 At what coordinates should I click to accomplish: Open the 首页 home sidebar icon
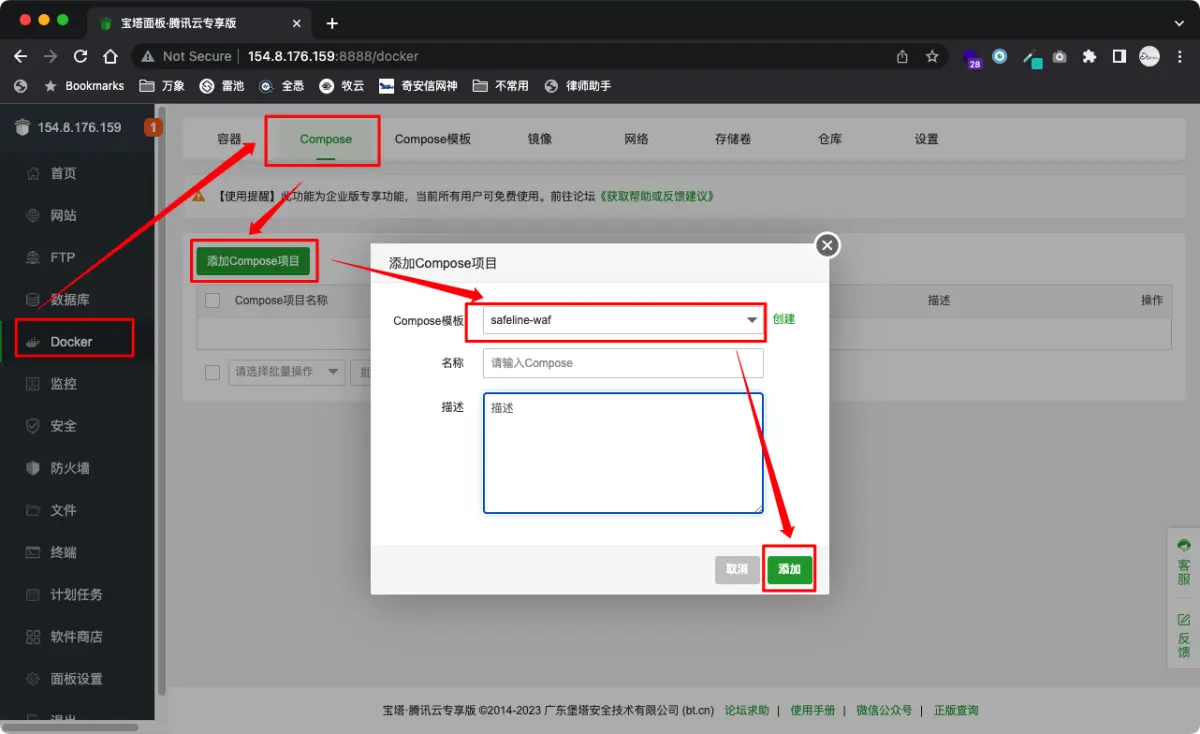pos(33,174)
